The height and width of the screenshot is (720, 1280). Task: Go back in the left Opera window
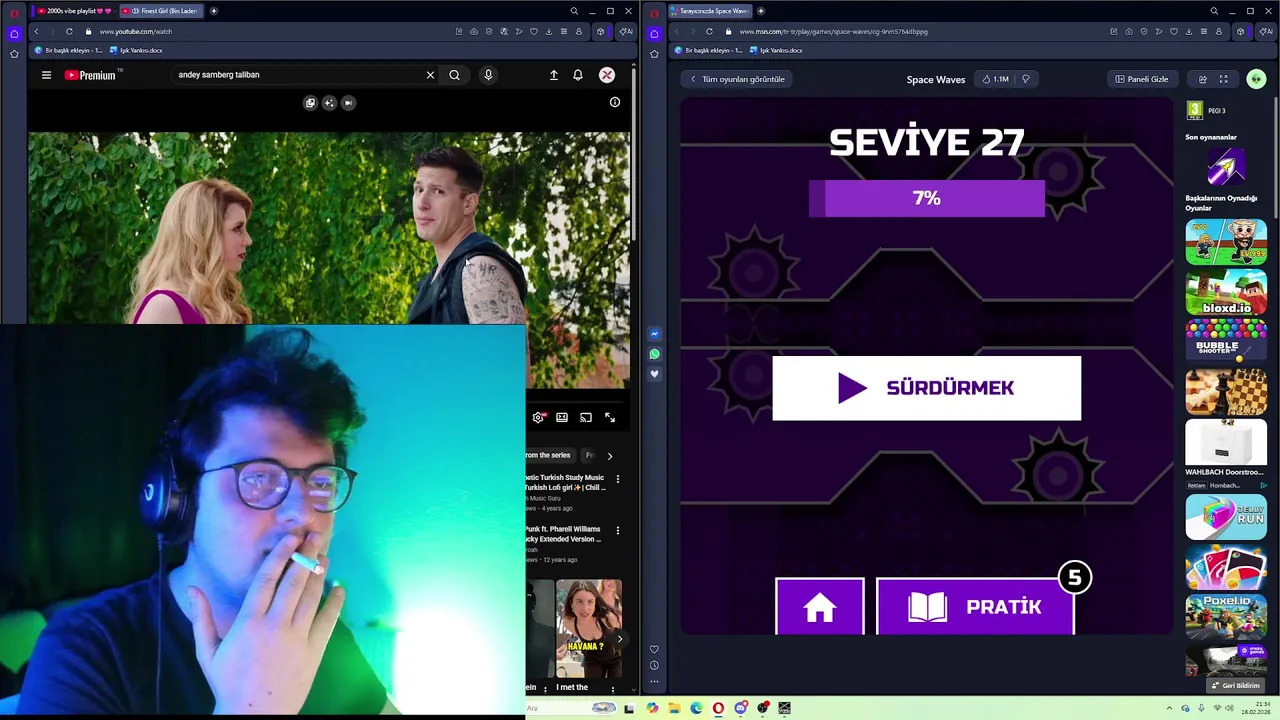[36, 31]
